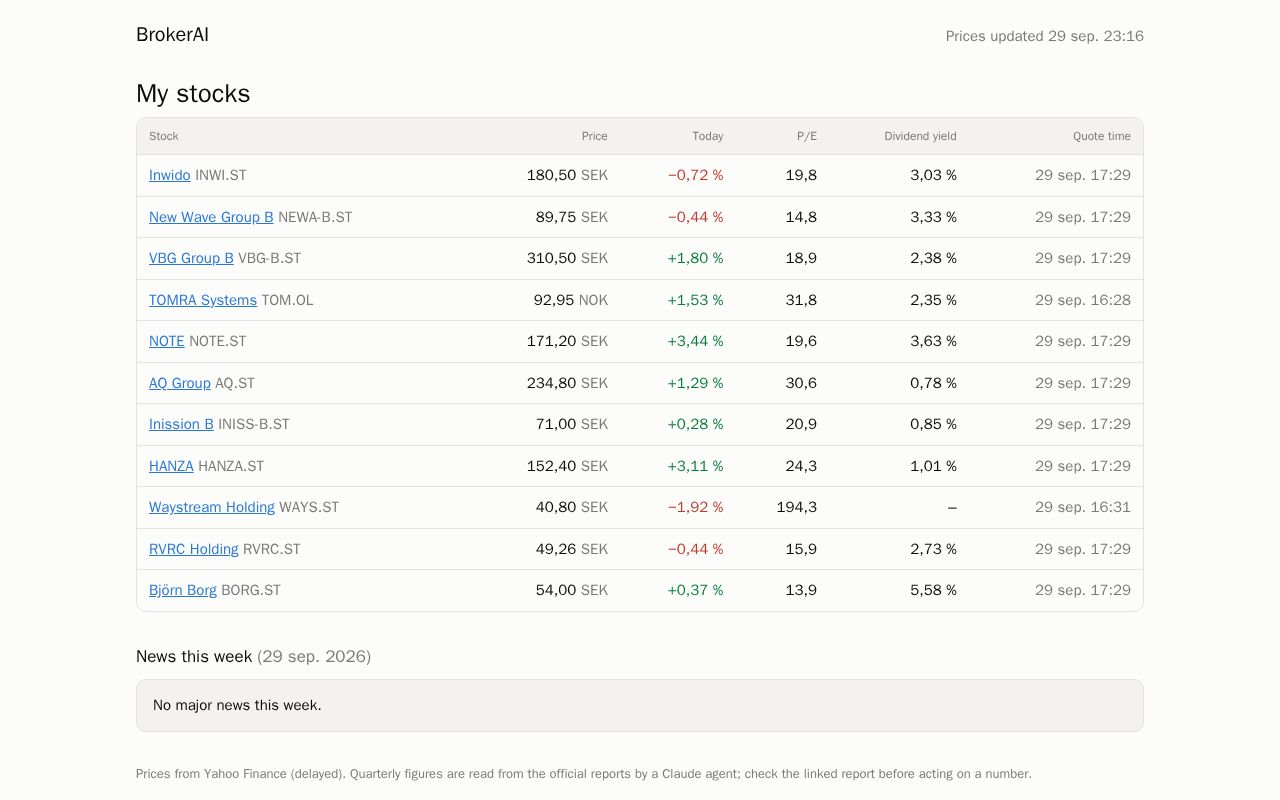Open the Björn Borg link
Screen dimensions: 1280x800
pyautogui.click(x=183, y=590)
